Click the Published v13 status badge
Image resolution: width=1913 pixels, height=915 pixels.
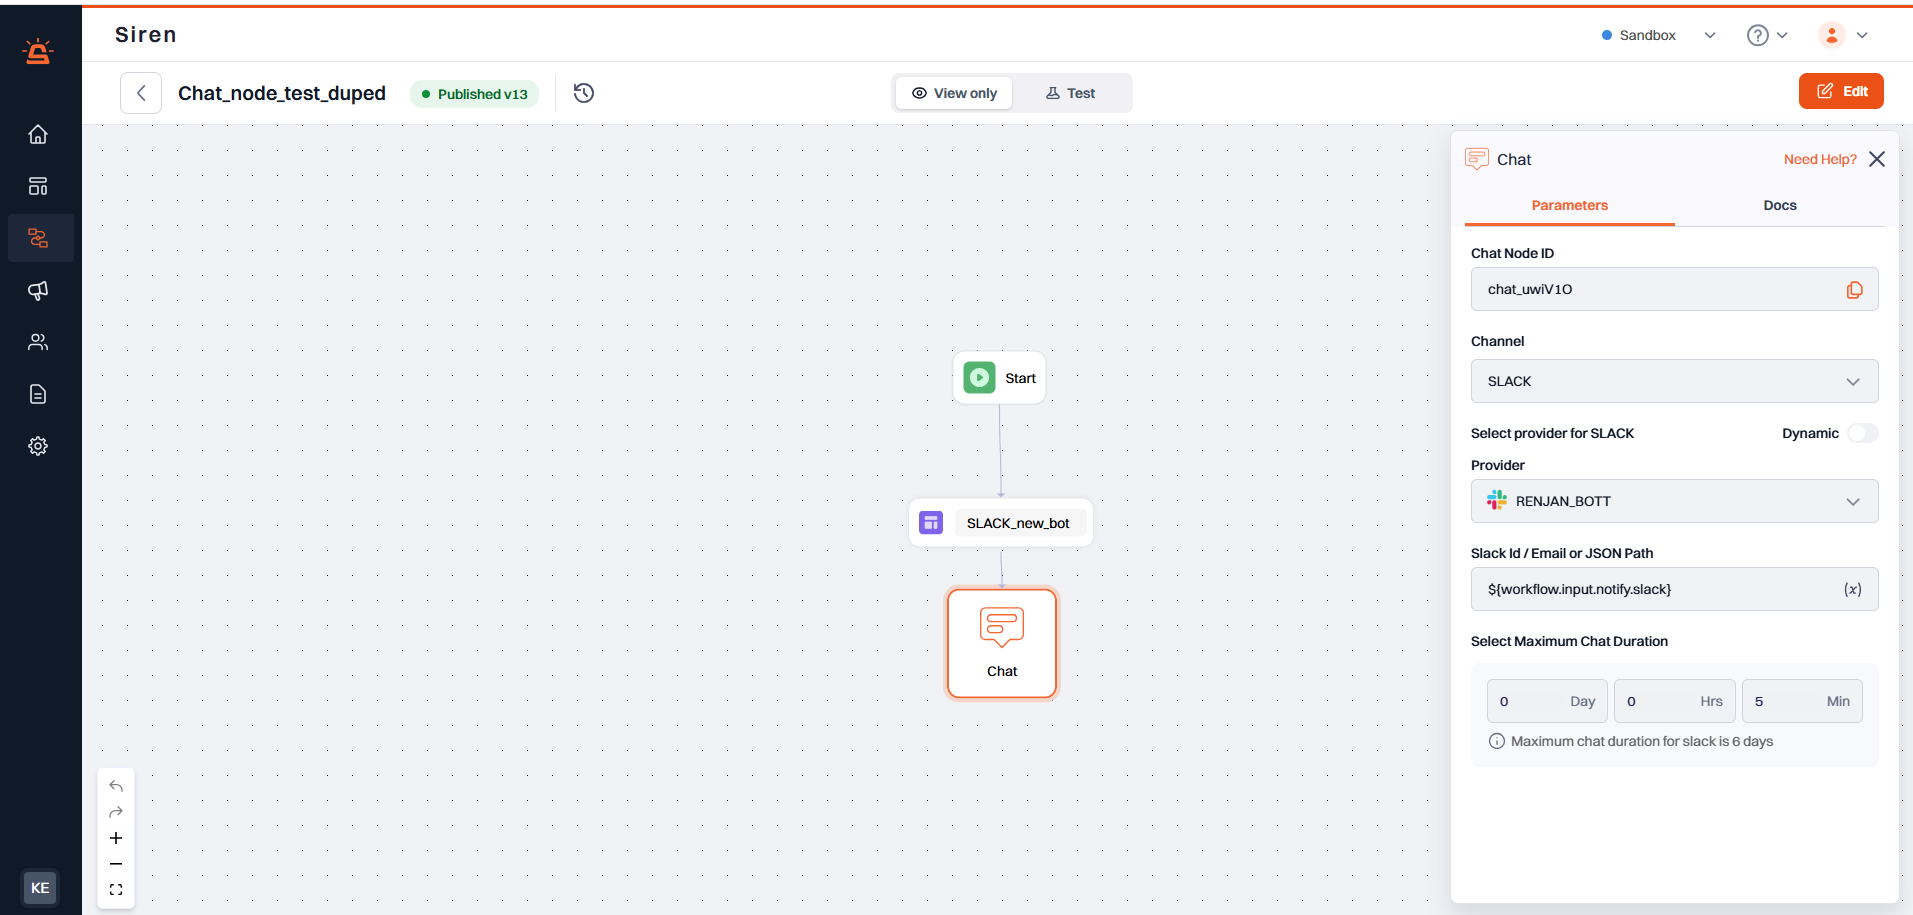[474, 94]
